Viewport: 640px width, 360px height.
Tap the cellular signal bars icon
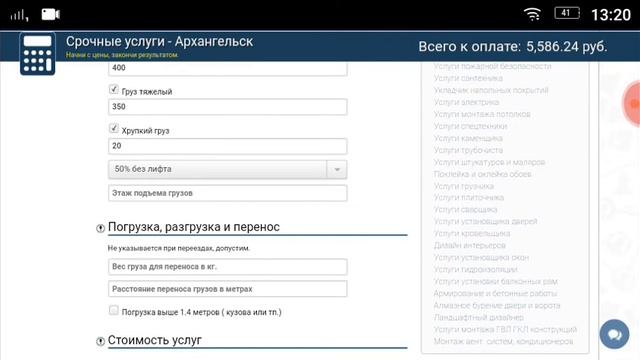(x=19, y=16)
